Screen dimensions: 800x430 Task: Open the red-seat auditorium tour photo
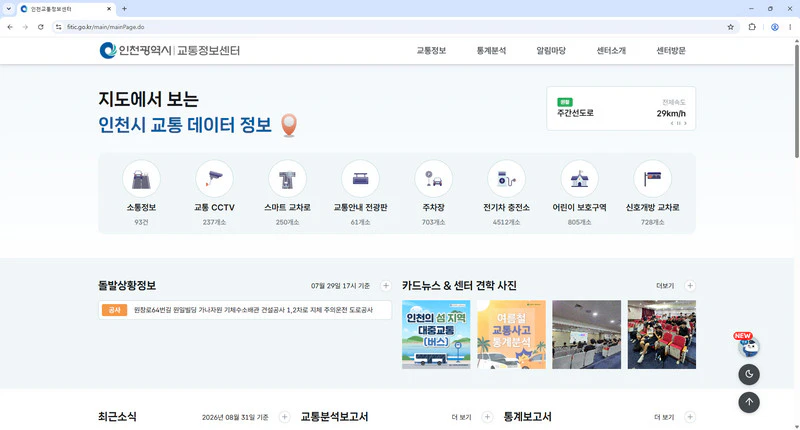662,334
